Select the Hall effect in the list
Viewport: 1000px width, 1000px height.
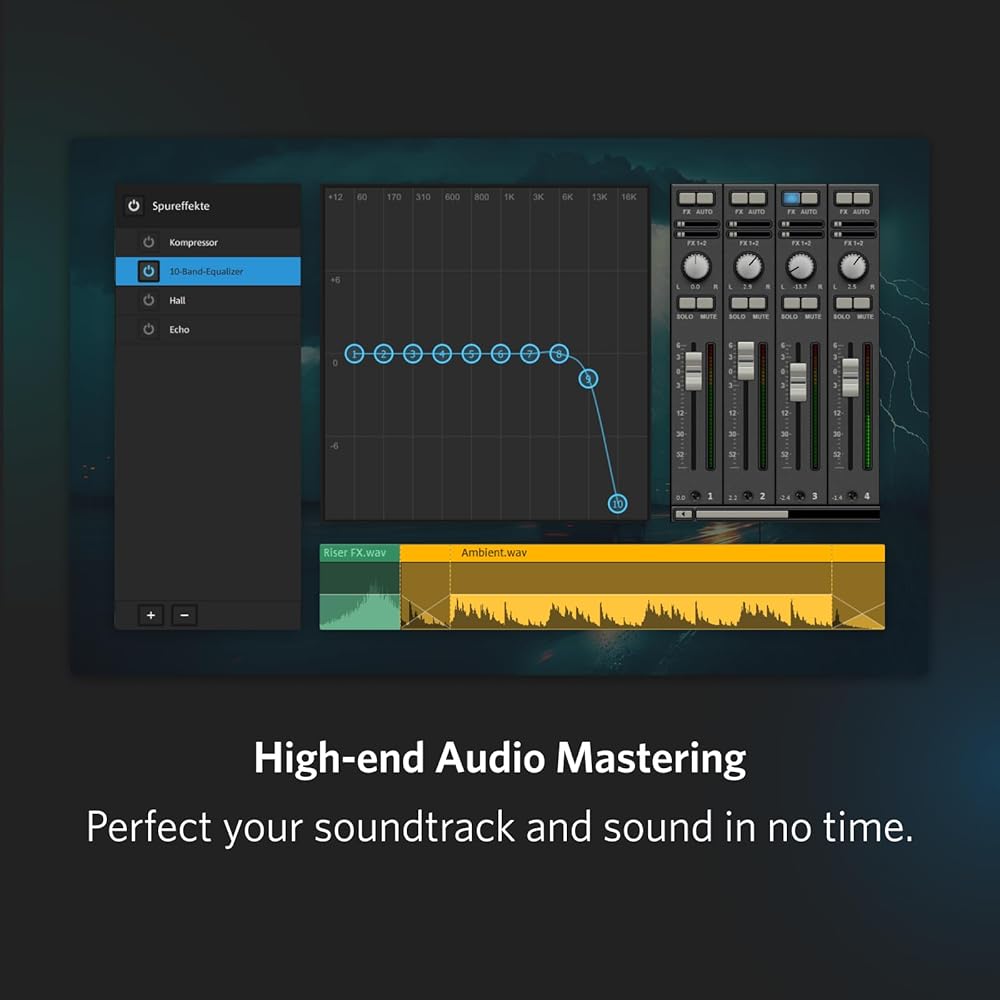coord(177,300)
